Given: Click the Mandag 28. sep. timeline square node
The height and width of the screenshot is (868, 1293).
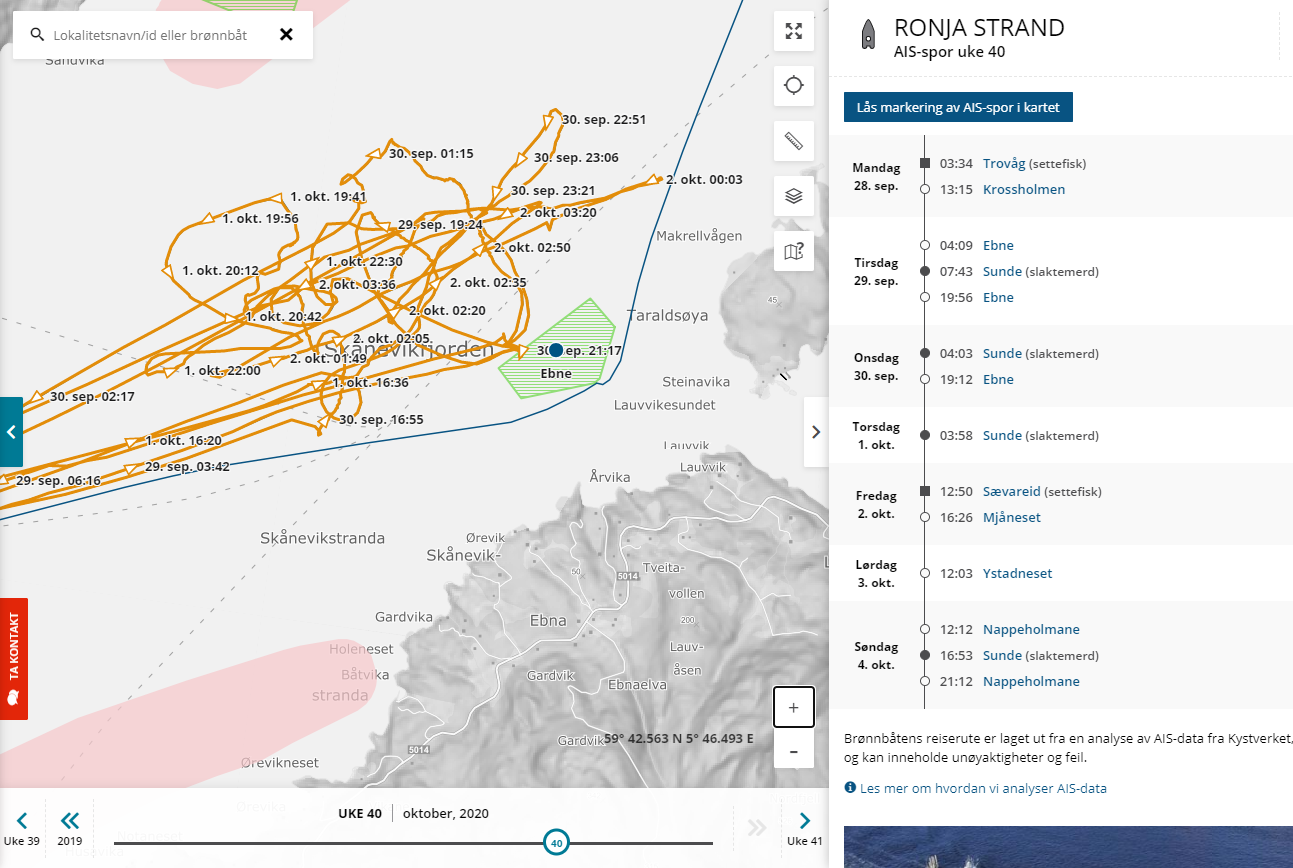Looking at the screenshot, I should [925, 163].
